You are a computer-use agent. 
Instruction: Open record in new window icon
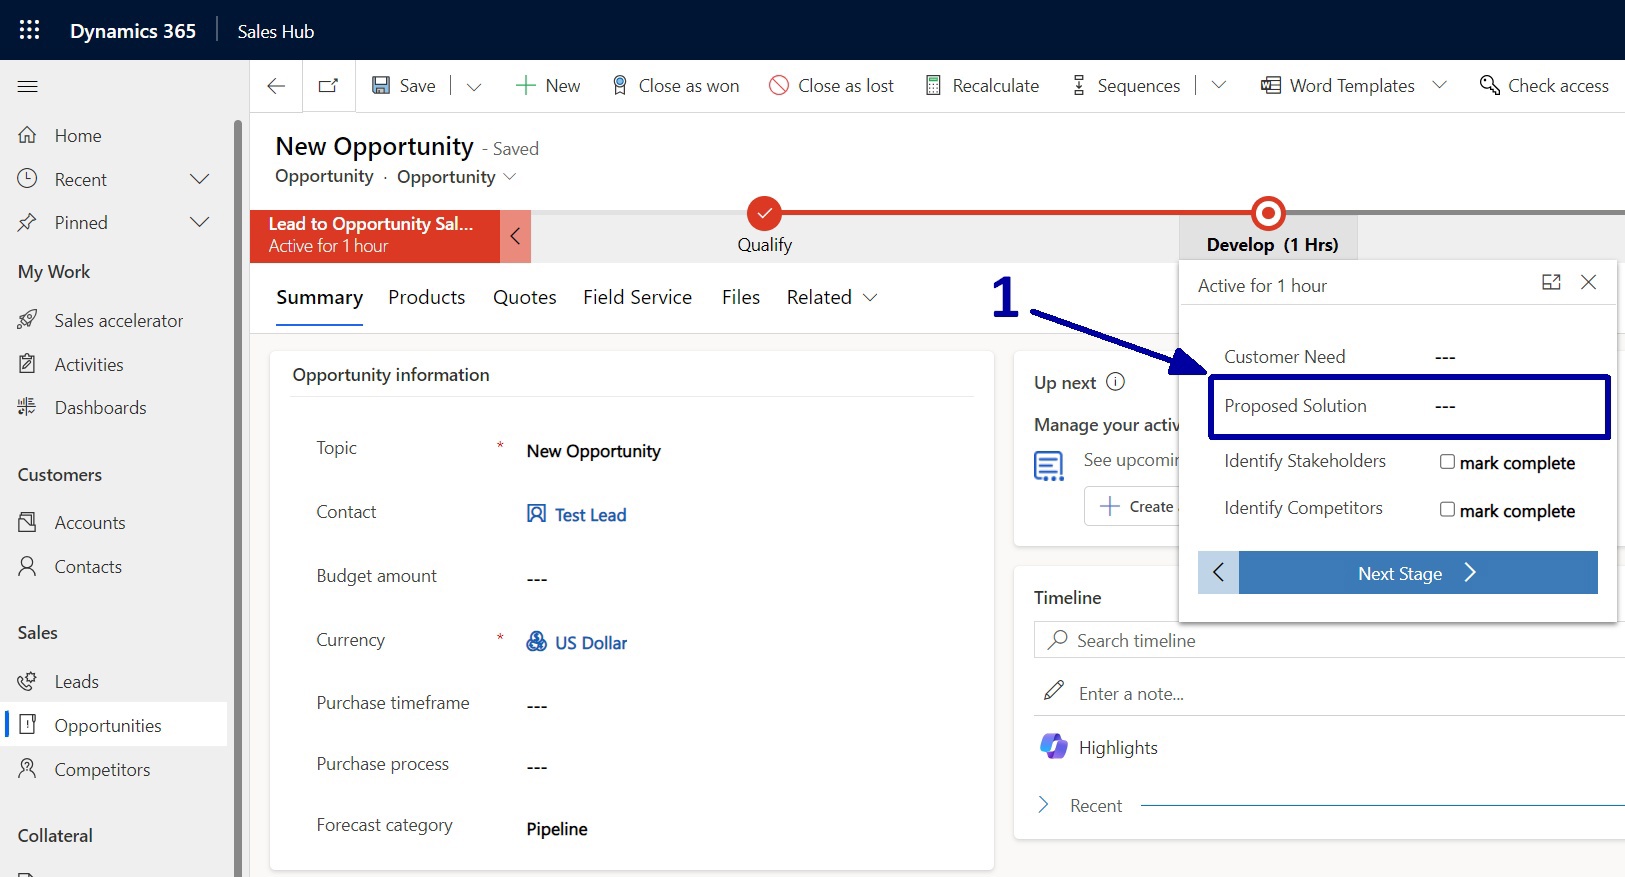tap(328, 86)
